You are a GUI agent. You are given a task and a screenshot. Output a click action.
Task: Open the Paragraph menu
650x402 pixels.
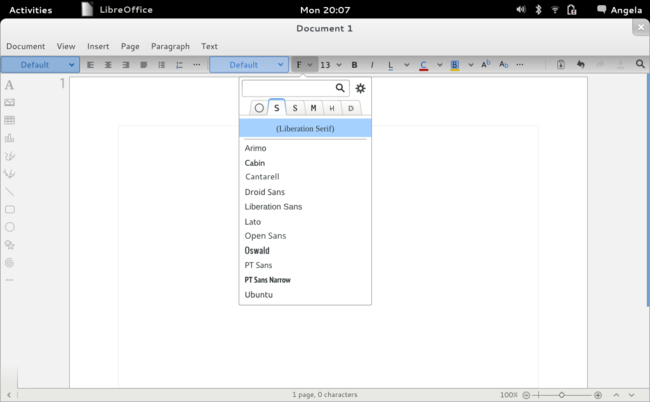click(170, 46)
